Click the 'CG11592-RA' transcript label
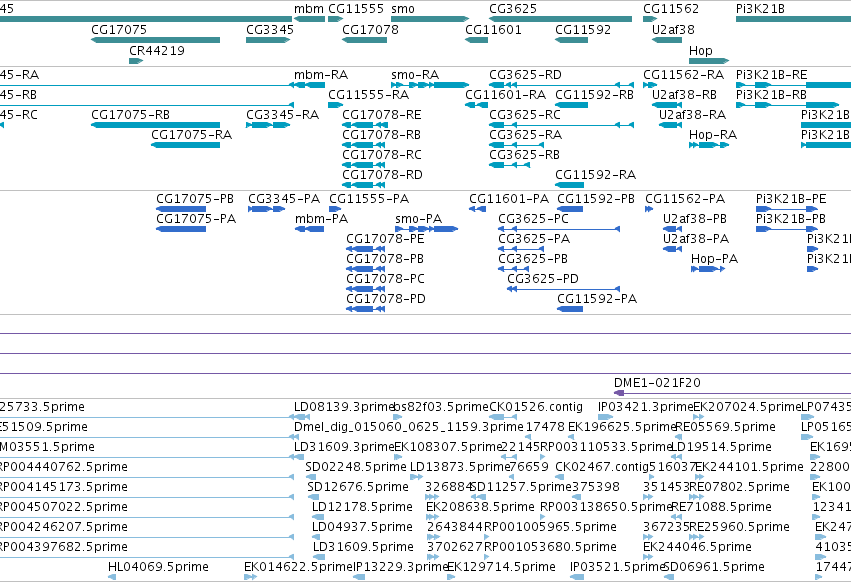The image size is (851, 582). [595, 175]
